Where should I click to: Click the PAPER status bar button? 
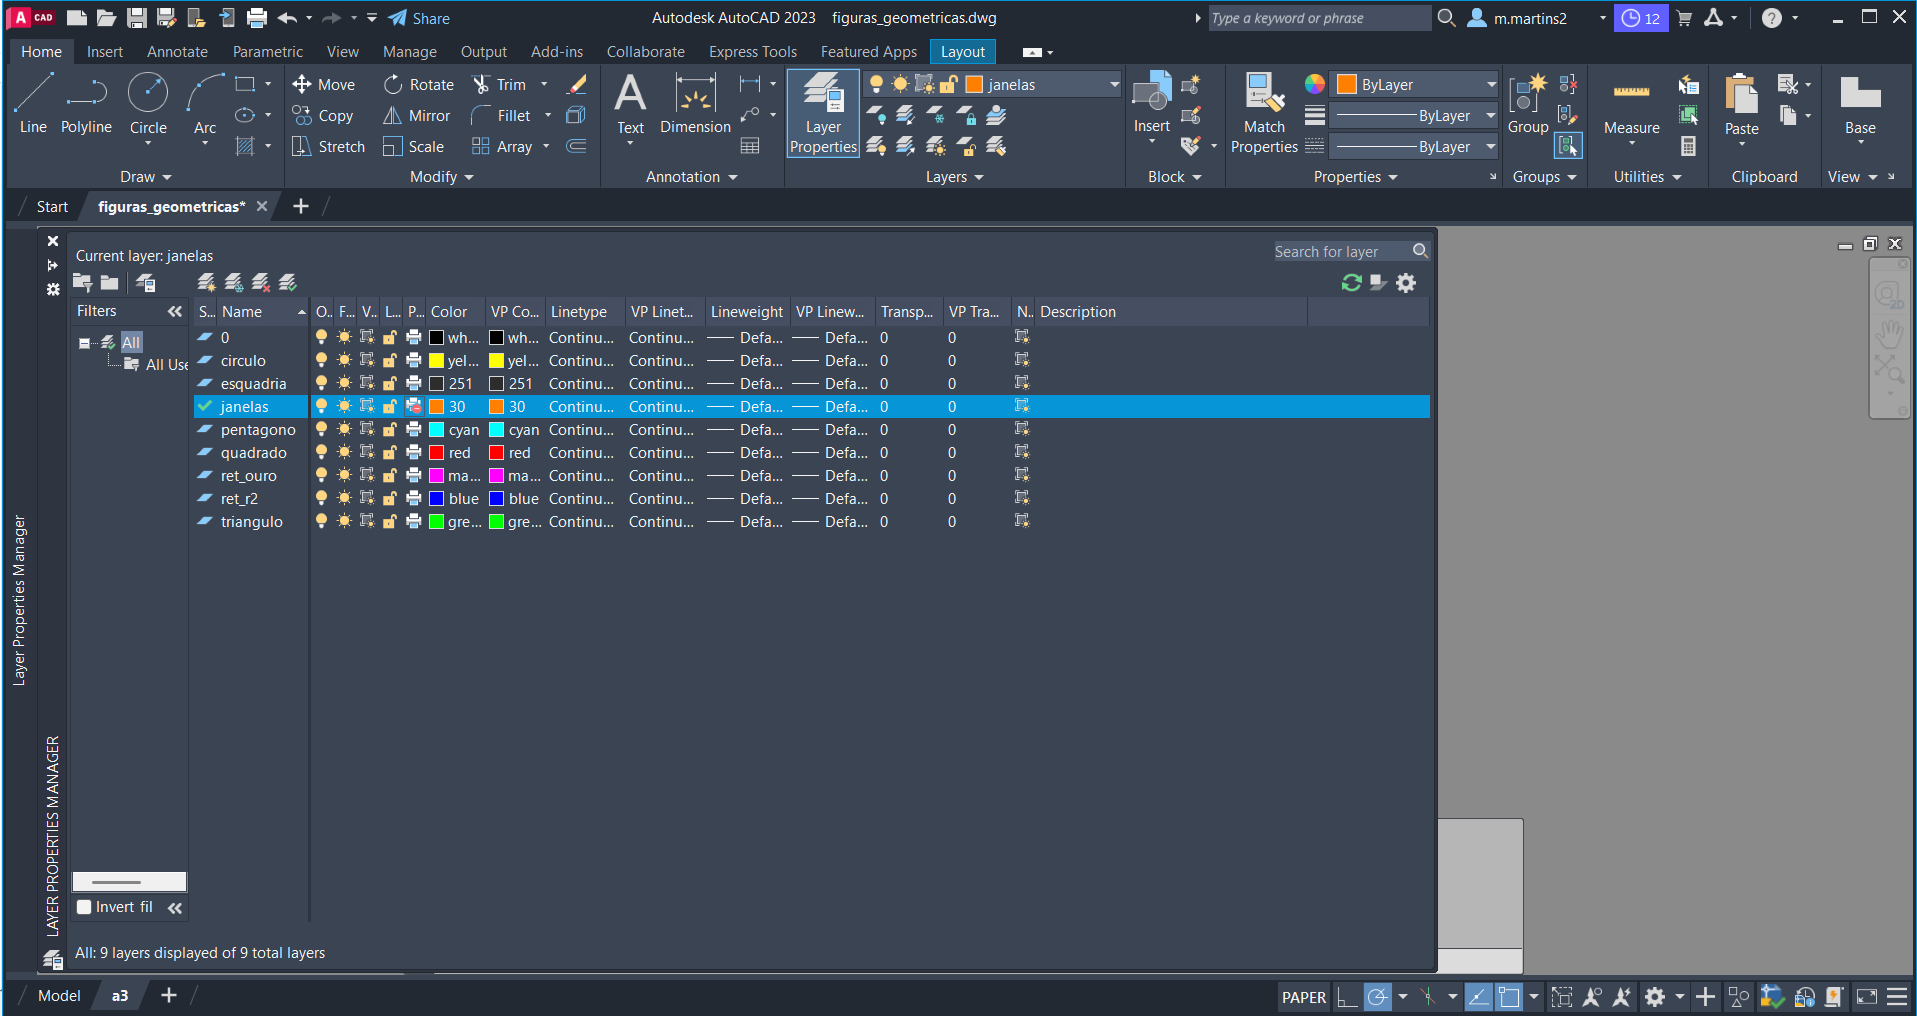[1304, 997]
